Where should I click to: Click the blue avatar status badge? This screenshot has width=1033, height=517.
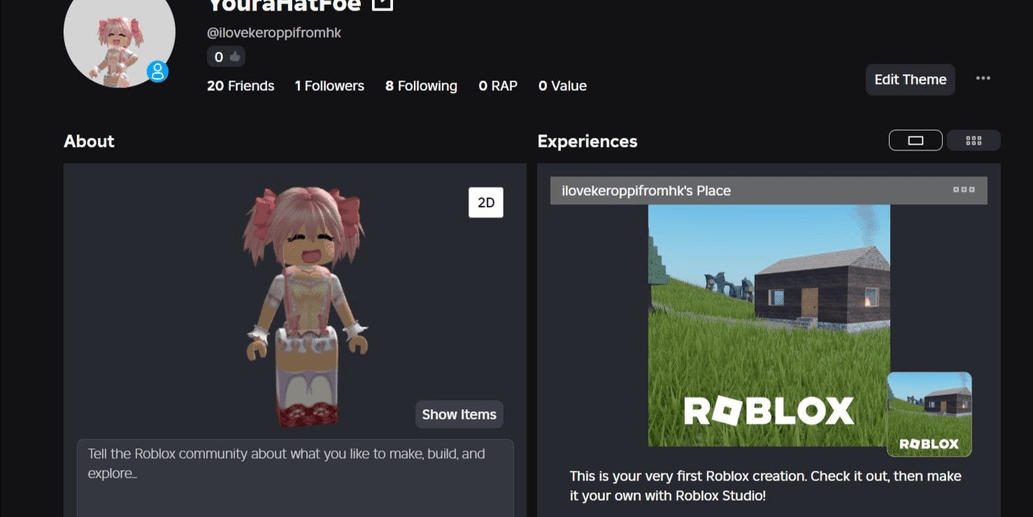click(x=157, y=71)
